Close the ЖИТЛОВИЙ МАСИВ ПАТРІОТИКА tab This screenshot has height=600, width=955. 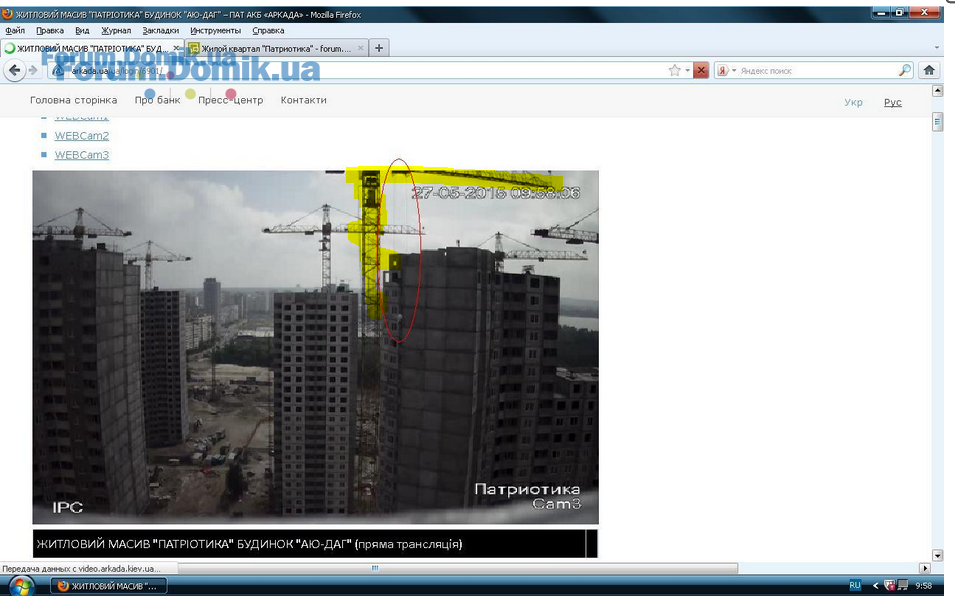tap(177, 48)
